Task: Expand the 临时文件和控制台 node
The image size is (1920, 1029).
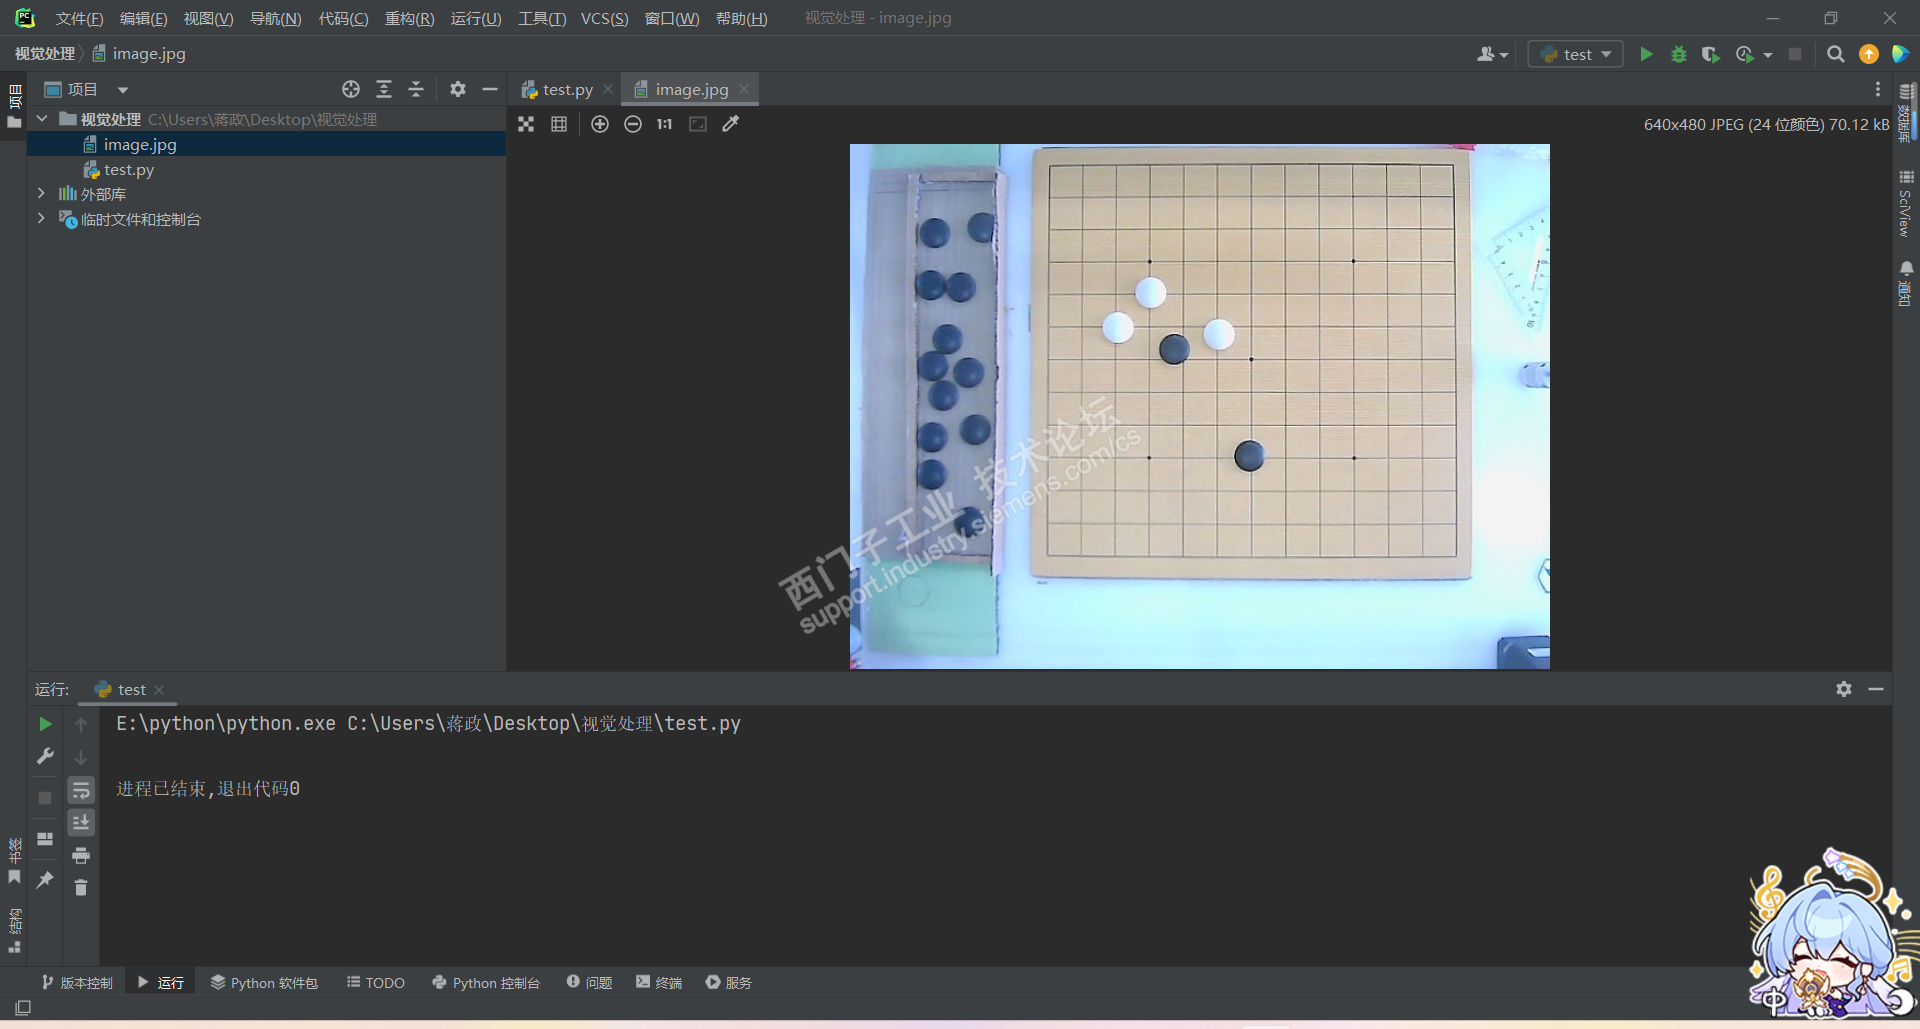Action: pyautogui.click(x=41, y=218)
